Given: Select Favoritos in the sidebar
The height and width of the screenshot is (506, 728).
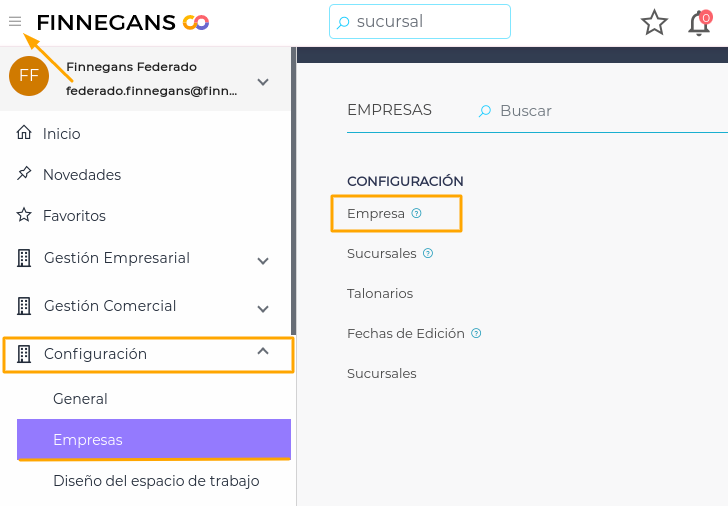Looking at the screenshot, I should 73,215.
